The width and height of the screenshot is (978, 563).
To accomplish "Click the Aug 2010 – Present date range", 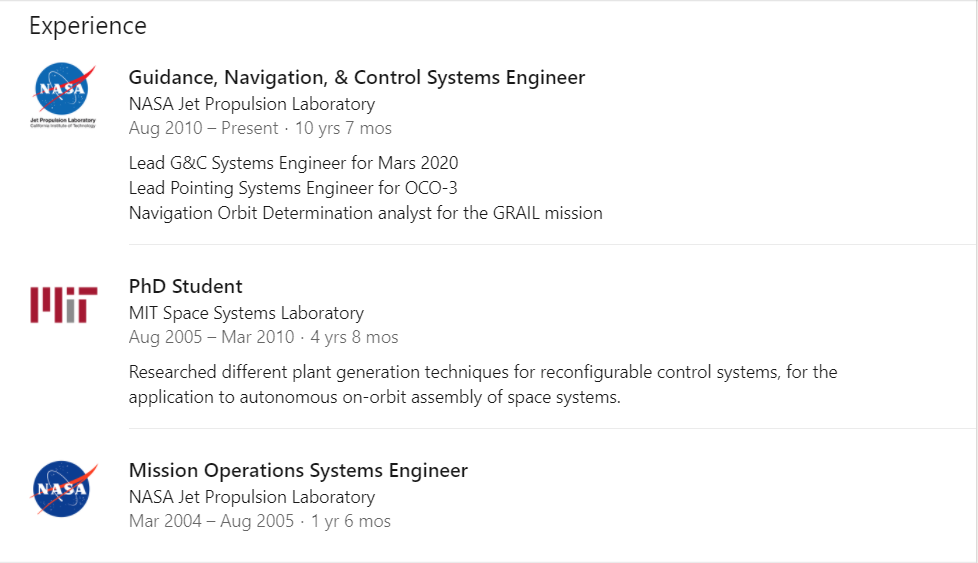I will coord(203,128).
